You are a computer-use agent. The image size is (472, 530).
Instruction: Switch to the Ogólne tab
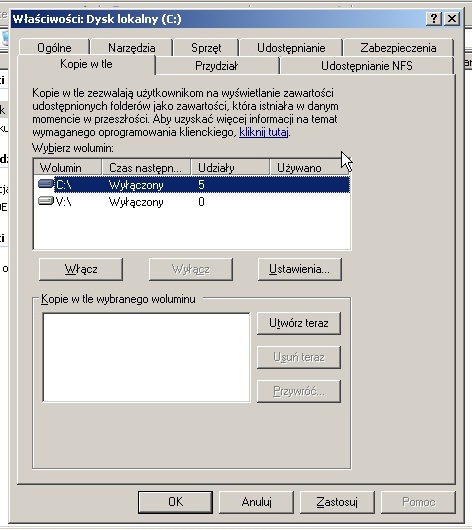[54, 48]
